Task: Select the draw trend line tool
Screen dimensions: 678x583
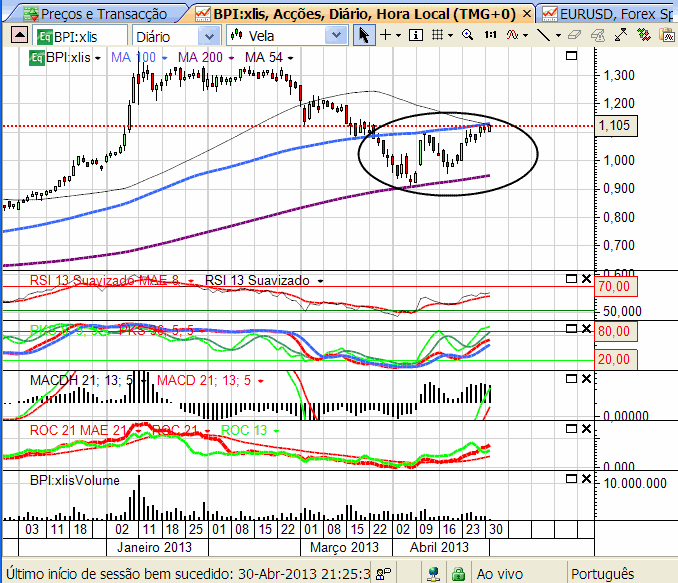Action: point(544,35)
